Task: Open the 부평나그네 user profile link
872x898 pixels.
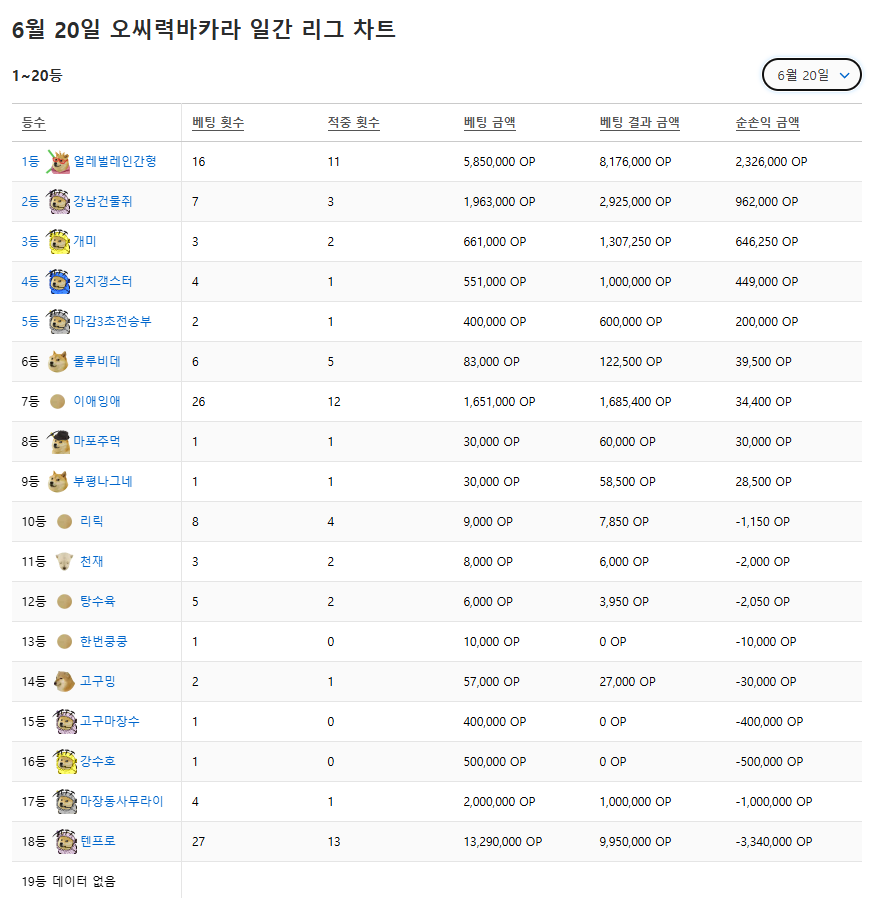Action: (103, 482)
